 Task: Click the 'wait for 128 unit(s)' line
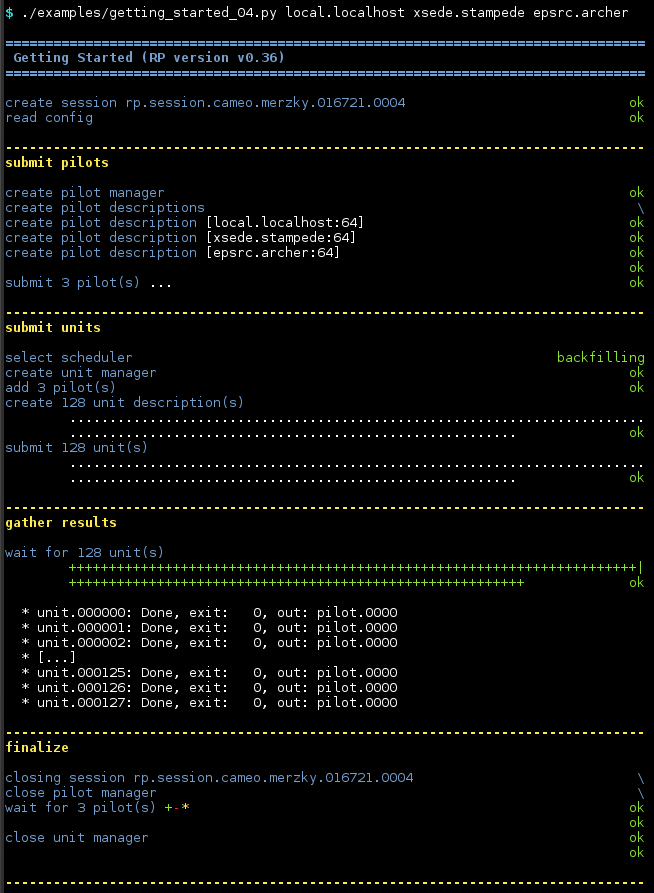coord(85,552)
